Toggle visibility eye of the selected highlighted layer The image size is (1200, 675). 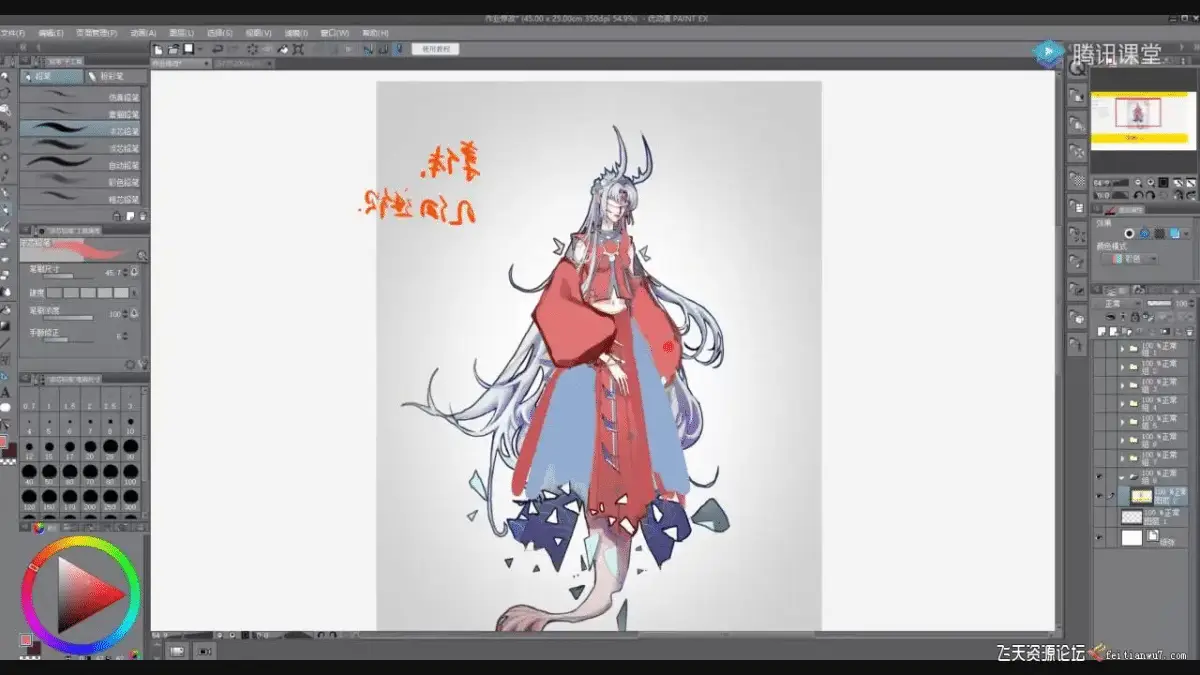(1099, 495)
